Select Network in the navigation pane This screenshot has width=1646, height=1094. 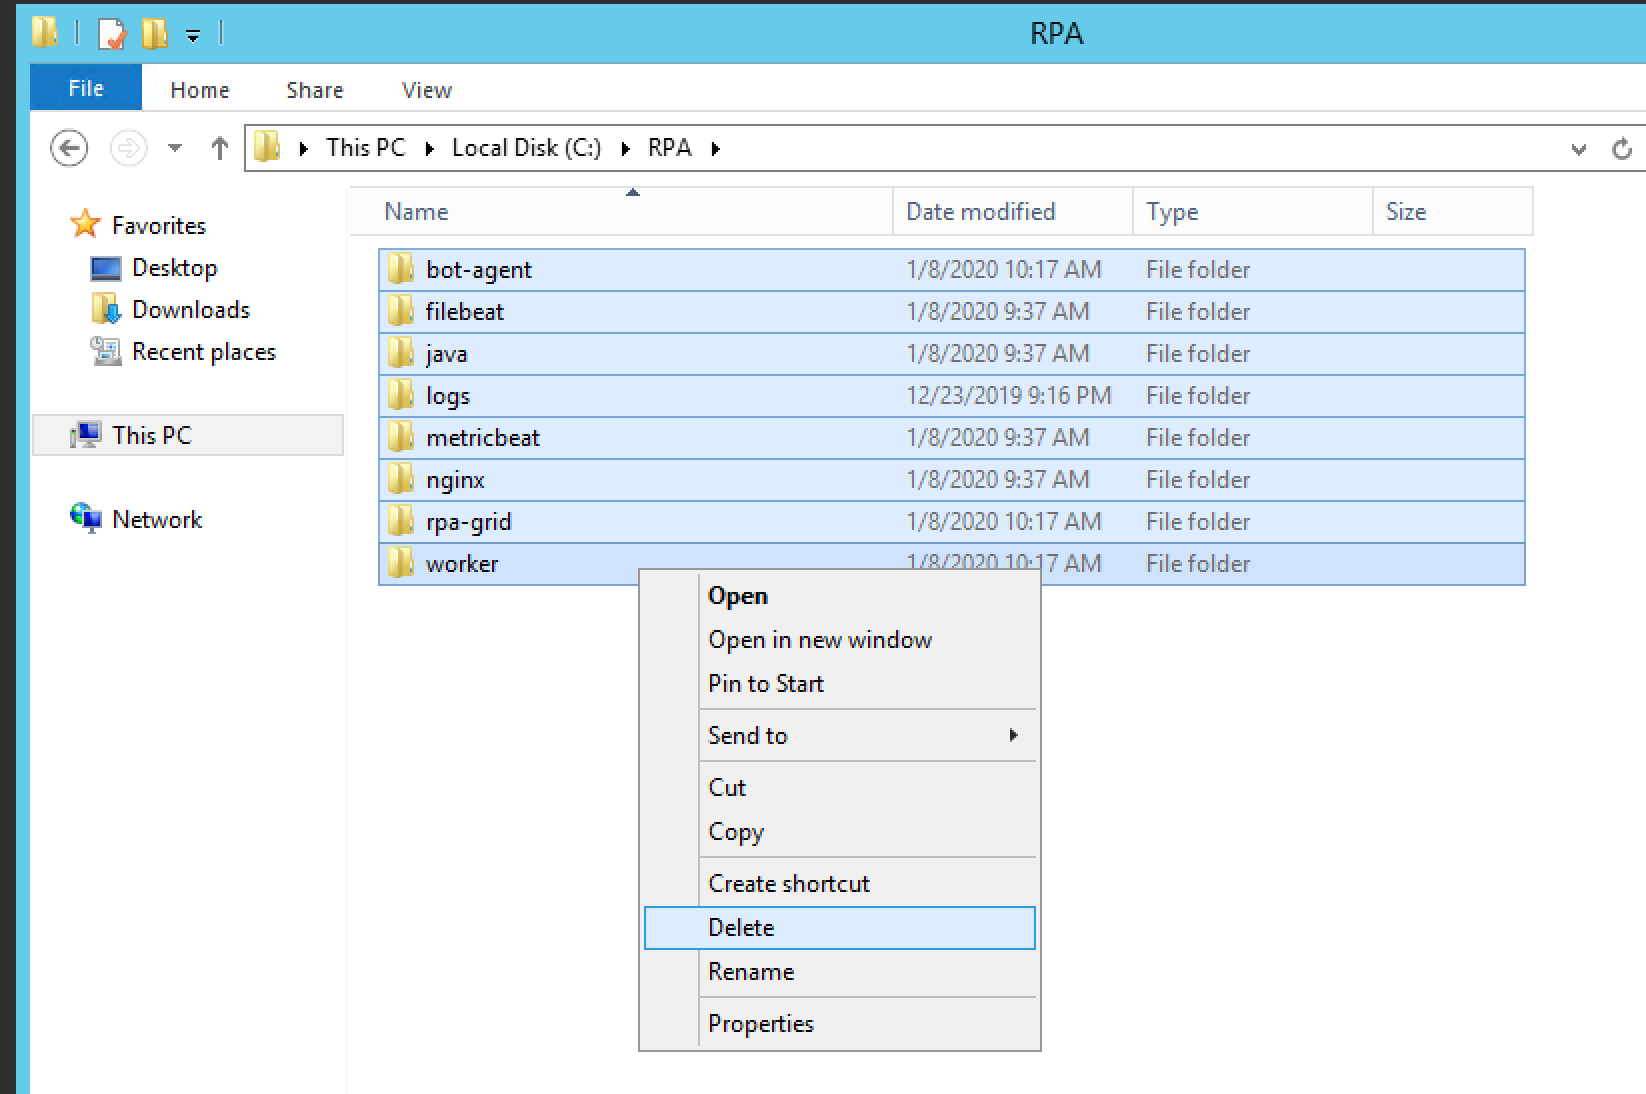click(x=157, y=520)
